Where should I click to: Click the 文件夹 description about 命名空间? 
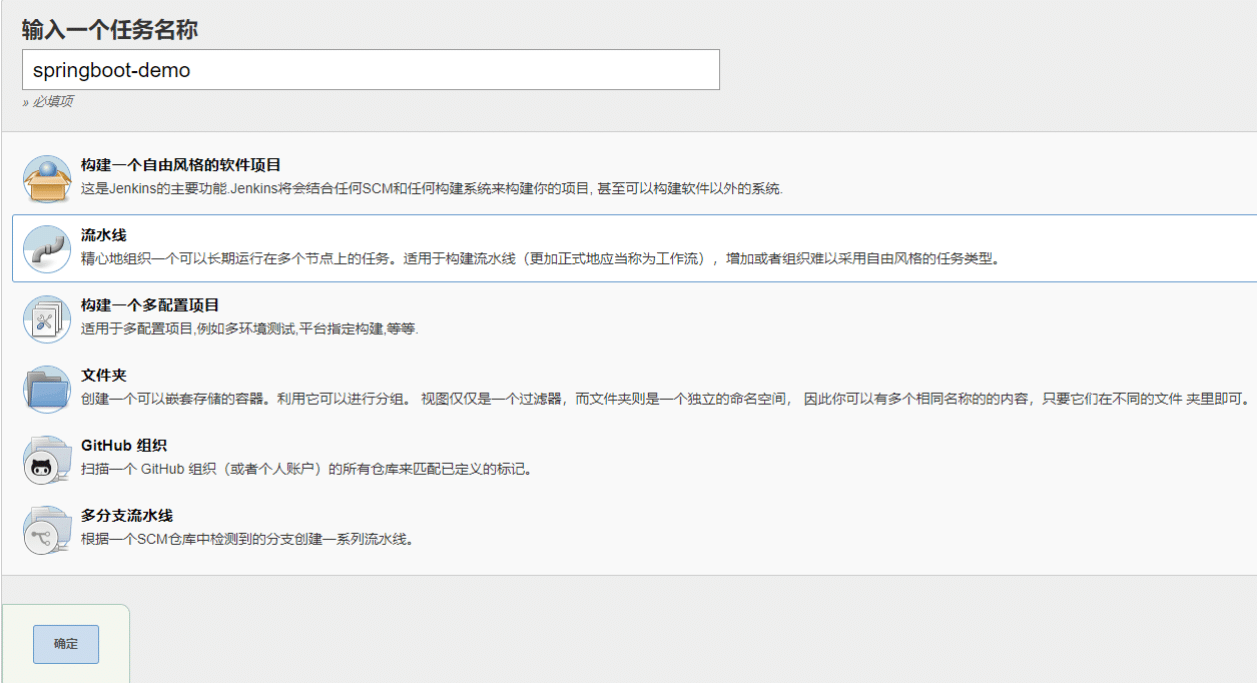pos(664,399)
